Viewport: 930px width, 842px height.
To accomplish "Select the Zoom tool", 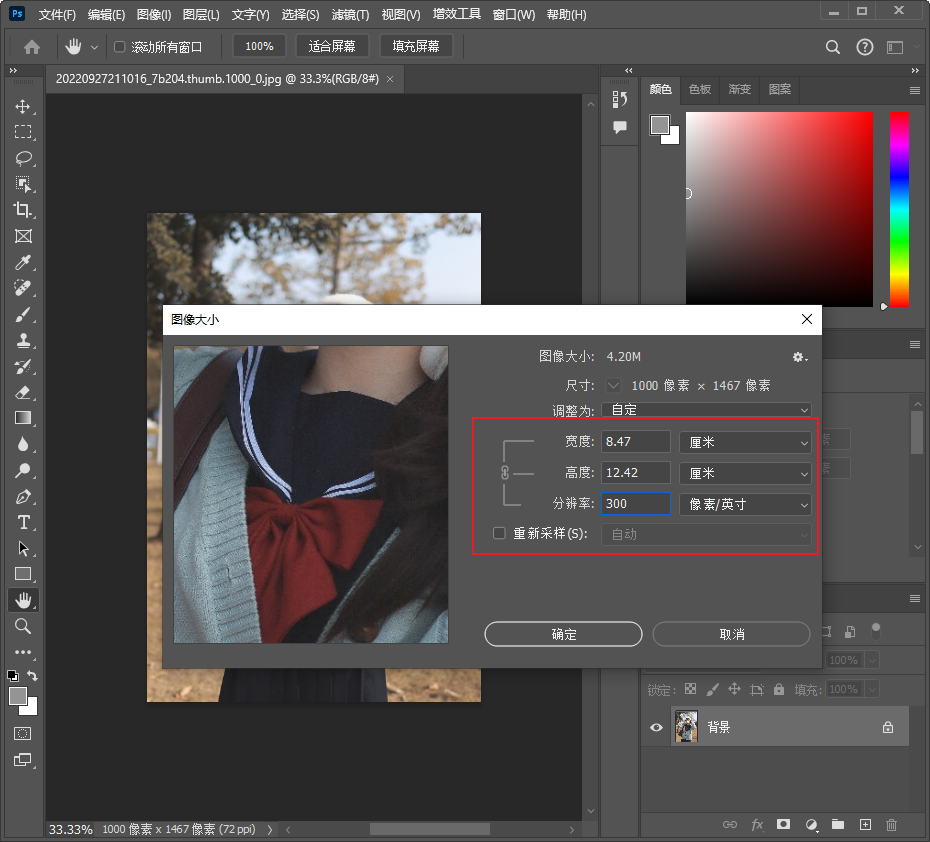I will coord(22,626).
